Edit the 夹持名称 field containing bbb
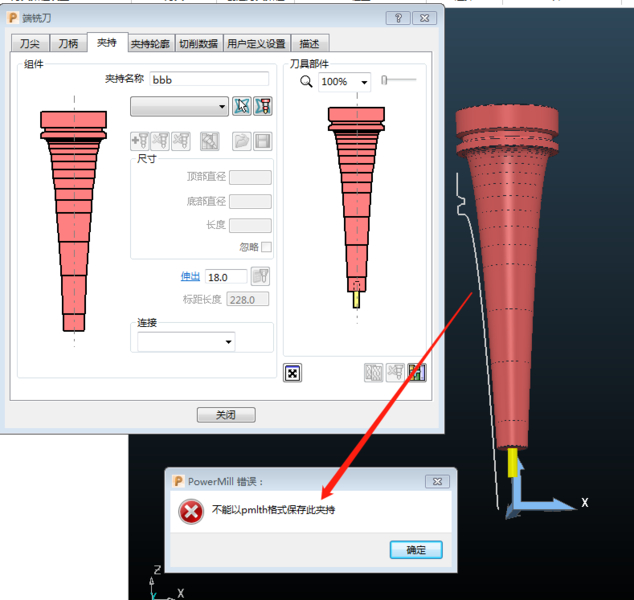Screen dimensions: 634x600 tap(209, 79)
